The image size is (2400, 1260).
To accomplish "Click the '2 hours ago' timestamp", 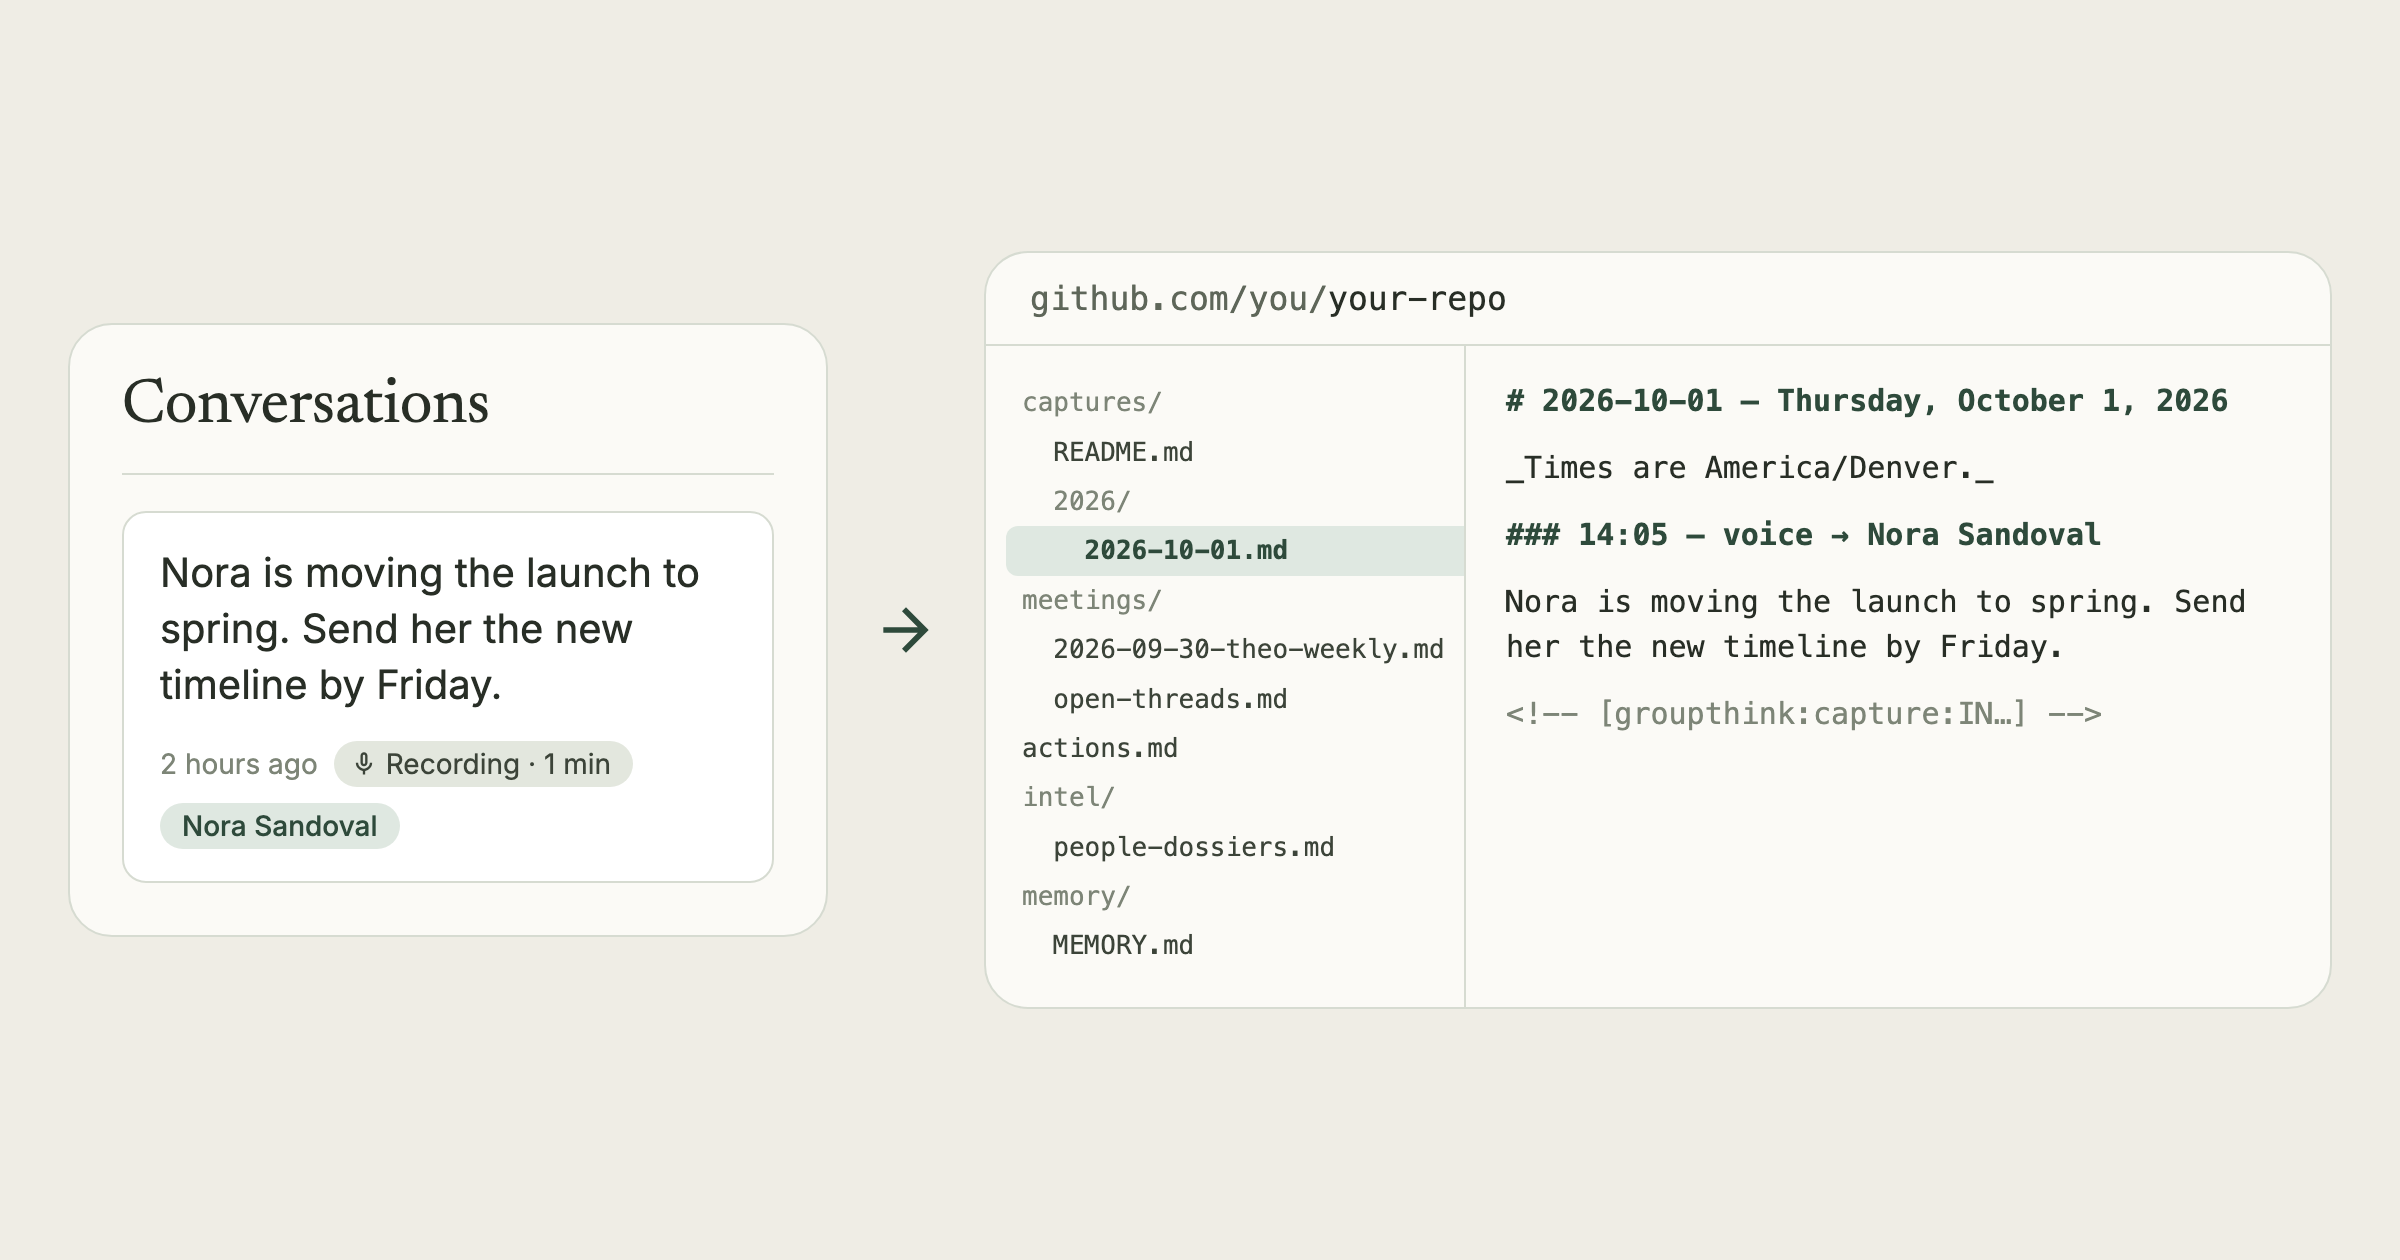I will pos(238,764).
